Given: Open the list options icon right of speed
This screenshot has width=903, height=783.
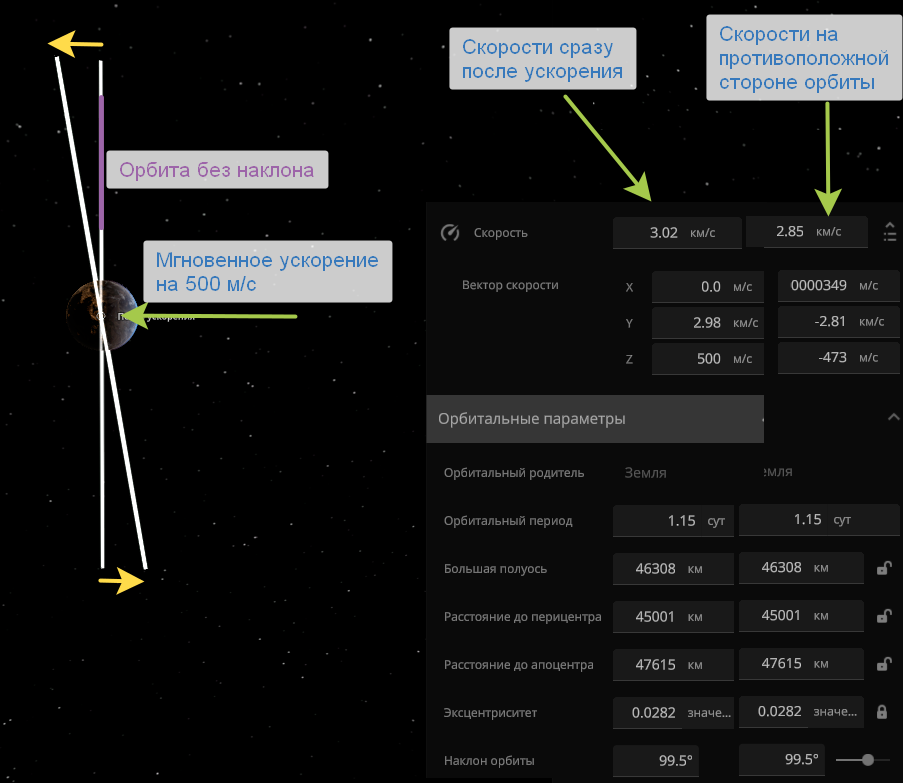Looking at the screenshot, I should point(890,232).
